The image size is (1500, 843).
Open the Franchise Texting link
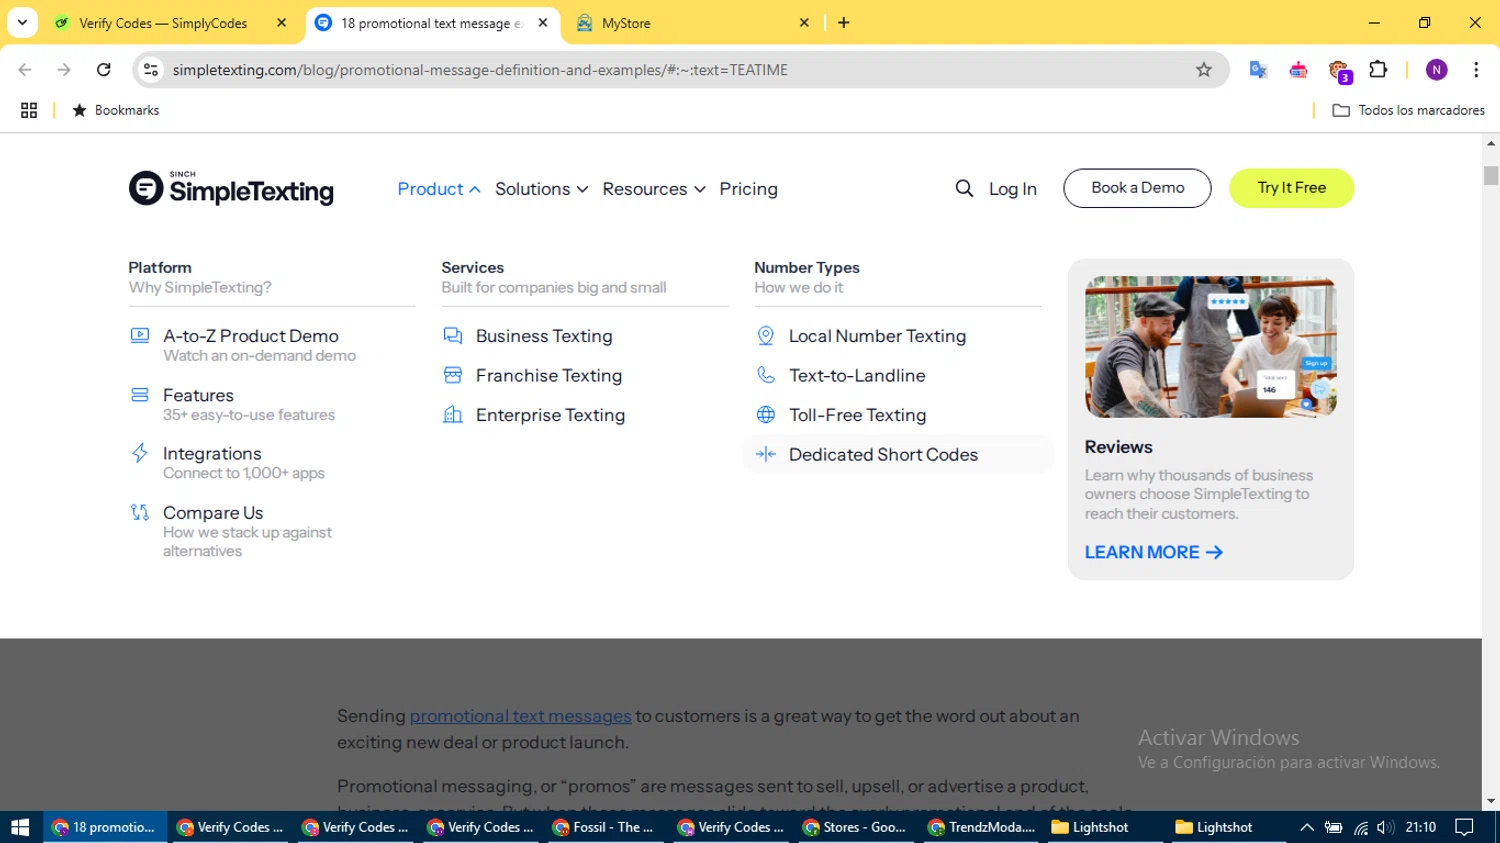[549, 375]
